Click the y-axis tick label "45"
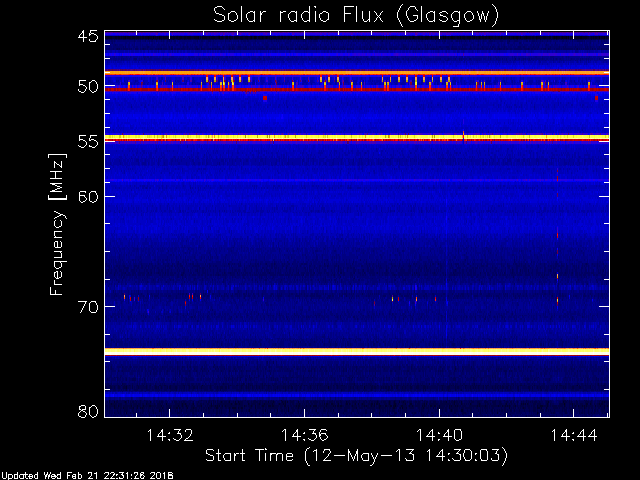The image size is (640, 480). pos(88,36)
